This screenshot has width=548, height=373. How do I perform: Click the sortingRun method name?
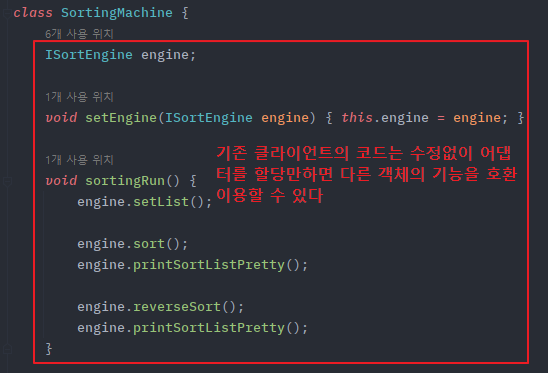click(x=125, y=181)
